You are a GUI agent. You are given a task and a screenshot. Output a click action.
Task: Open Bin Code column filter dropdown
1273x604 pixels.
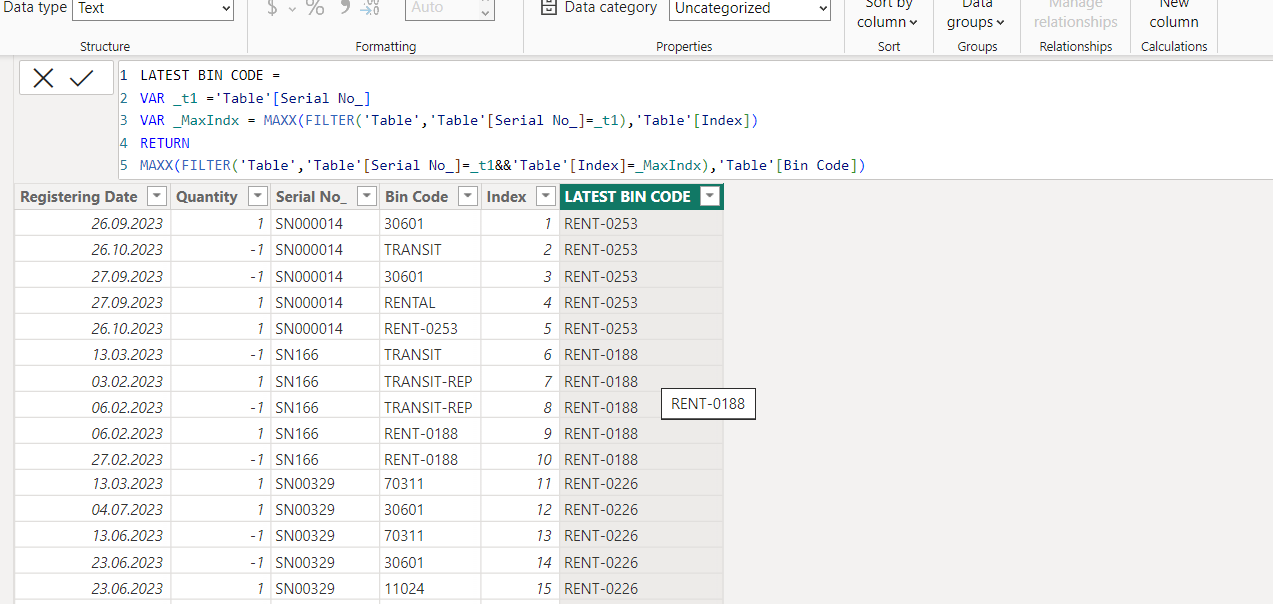[468, 197]
